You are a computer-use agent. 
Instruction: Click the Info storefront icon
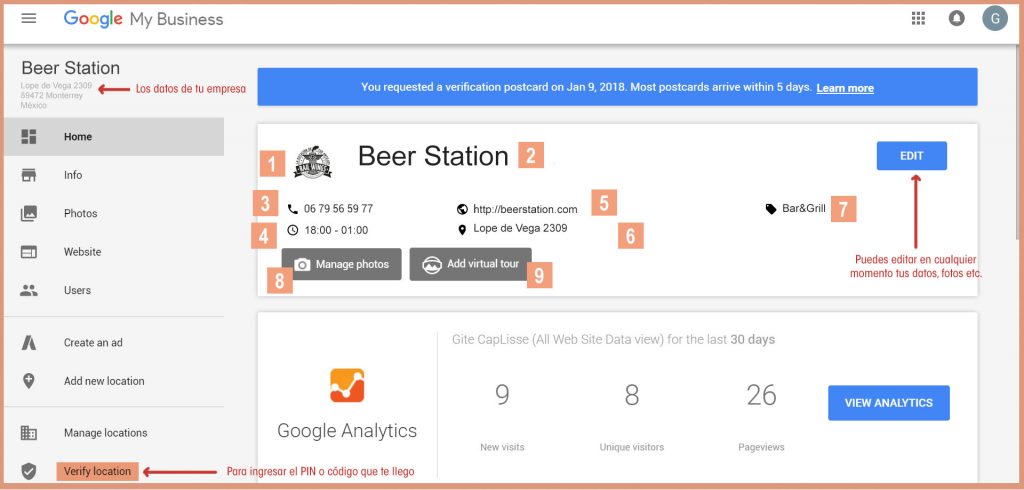tap(29, 175)
